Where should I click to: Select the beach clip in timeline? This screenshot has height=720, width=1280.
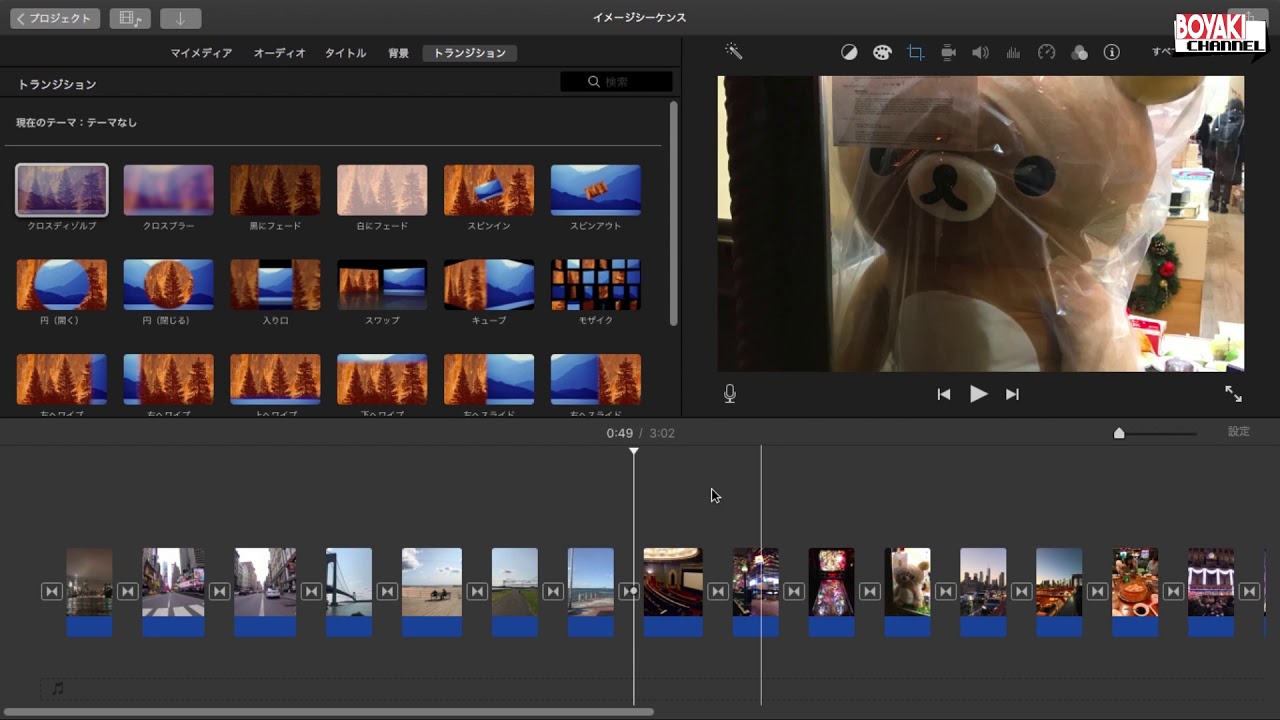click(432, 591)
